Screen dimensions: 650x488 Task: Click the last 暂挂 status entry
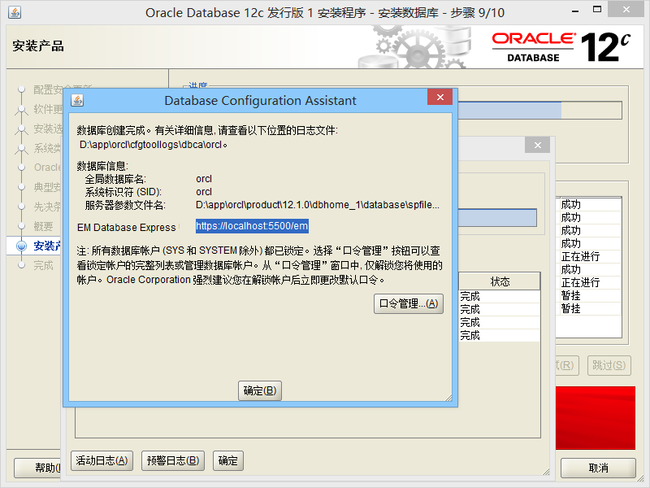tap(571, 309)
